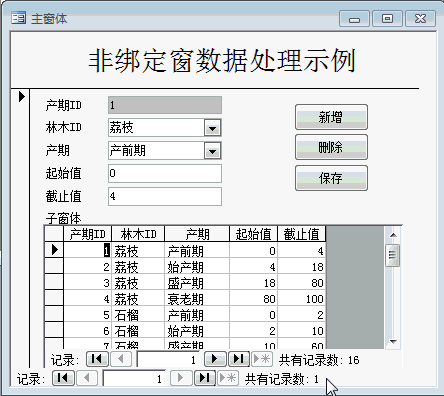Click the 产期 combo box showing 产前期
The width and height of the screenshot is (444, 396).
(165, 151)
